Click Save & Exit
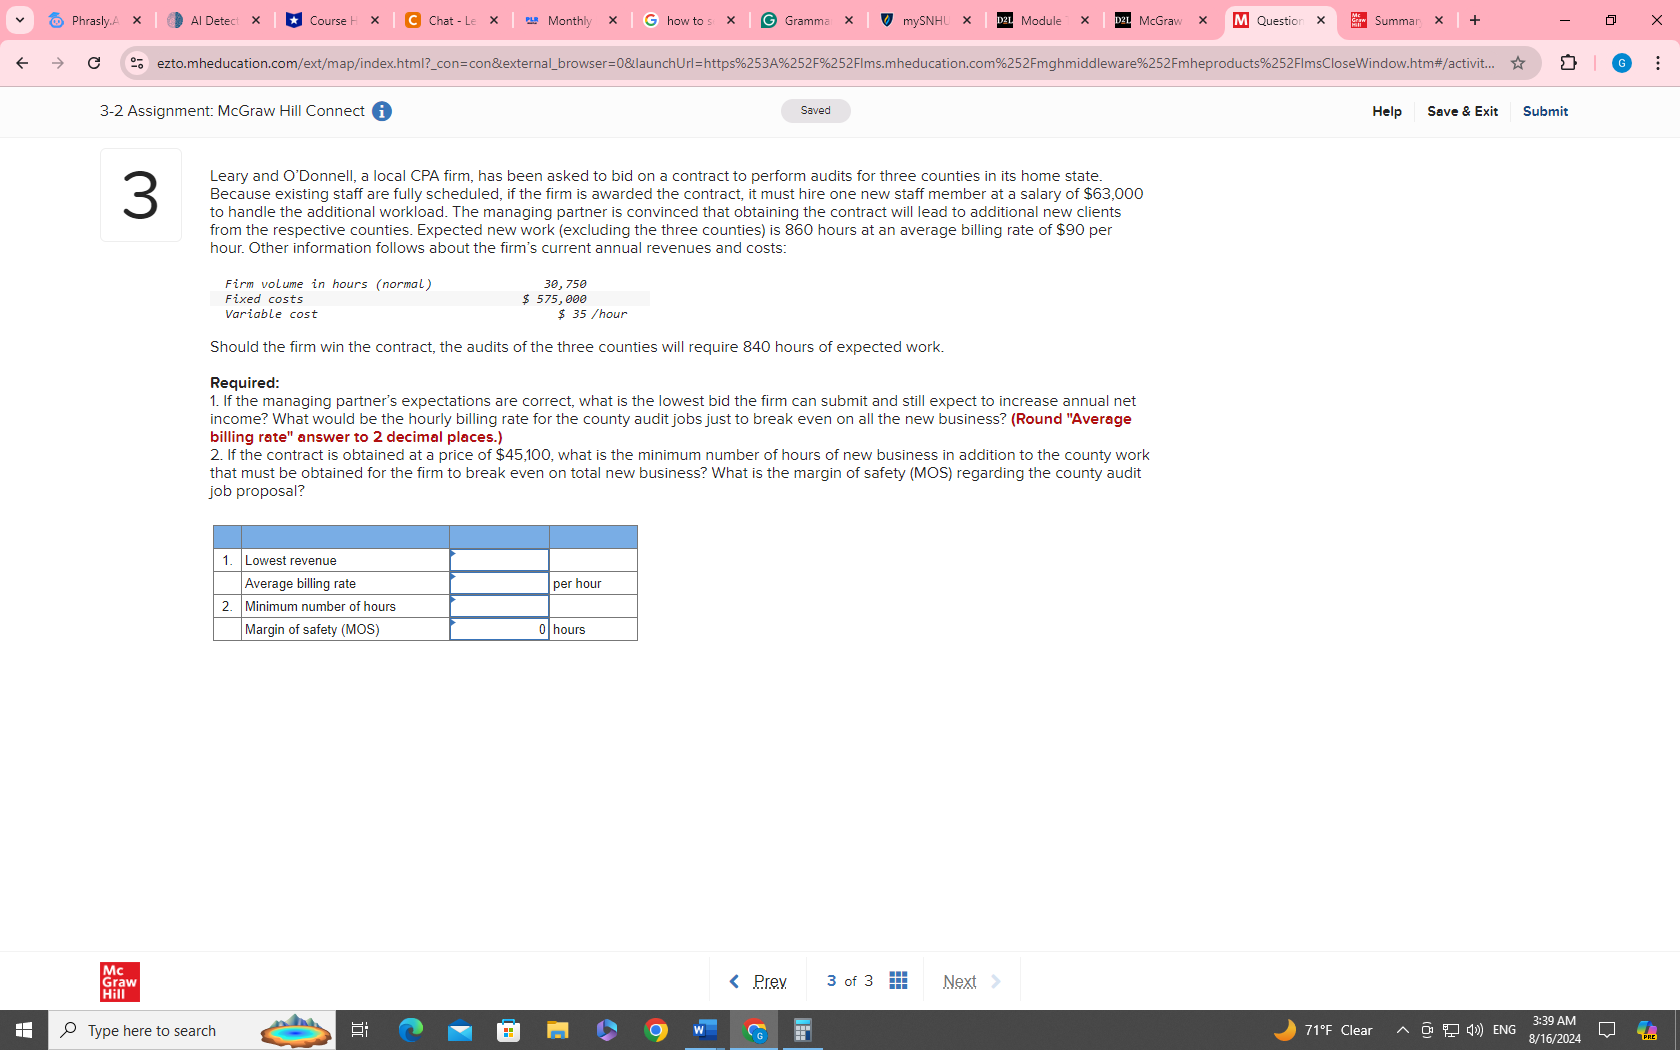 click(1462, 111)
